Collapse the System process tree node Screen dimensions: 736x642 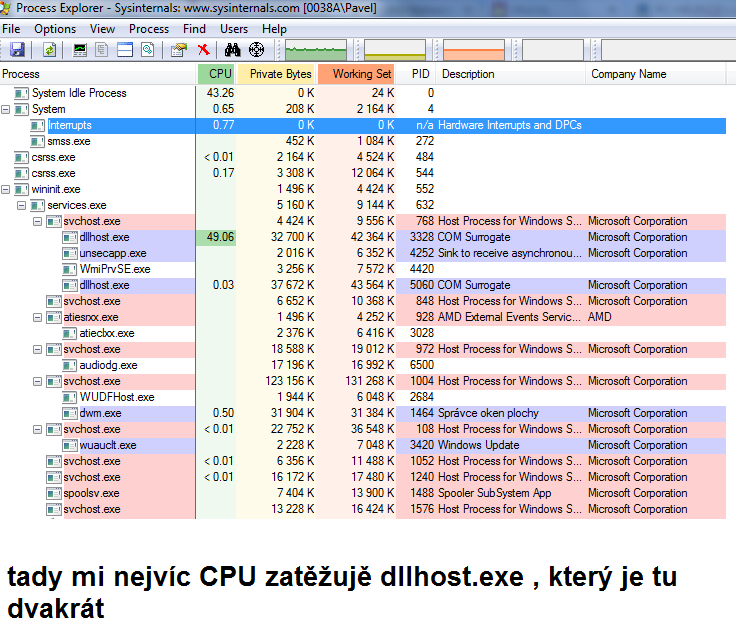pos(6,109)
